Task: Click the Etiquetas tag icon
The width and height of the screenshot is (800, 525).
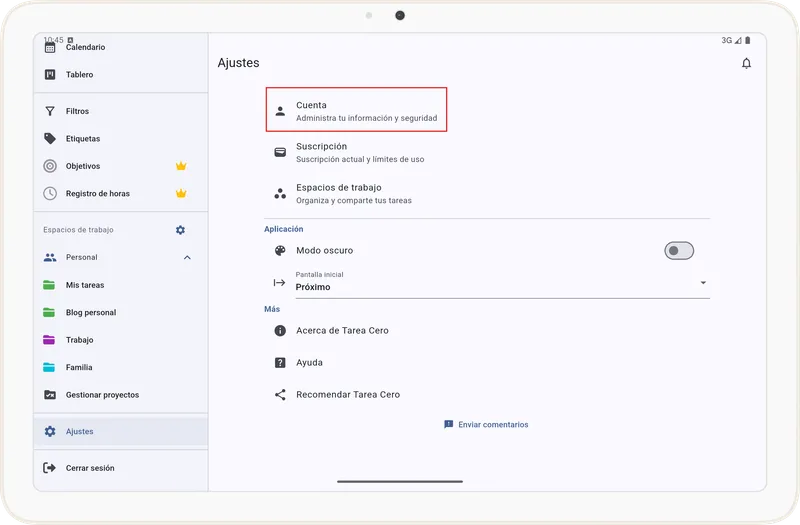Action: point(50,139)
